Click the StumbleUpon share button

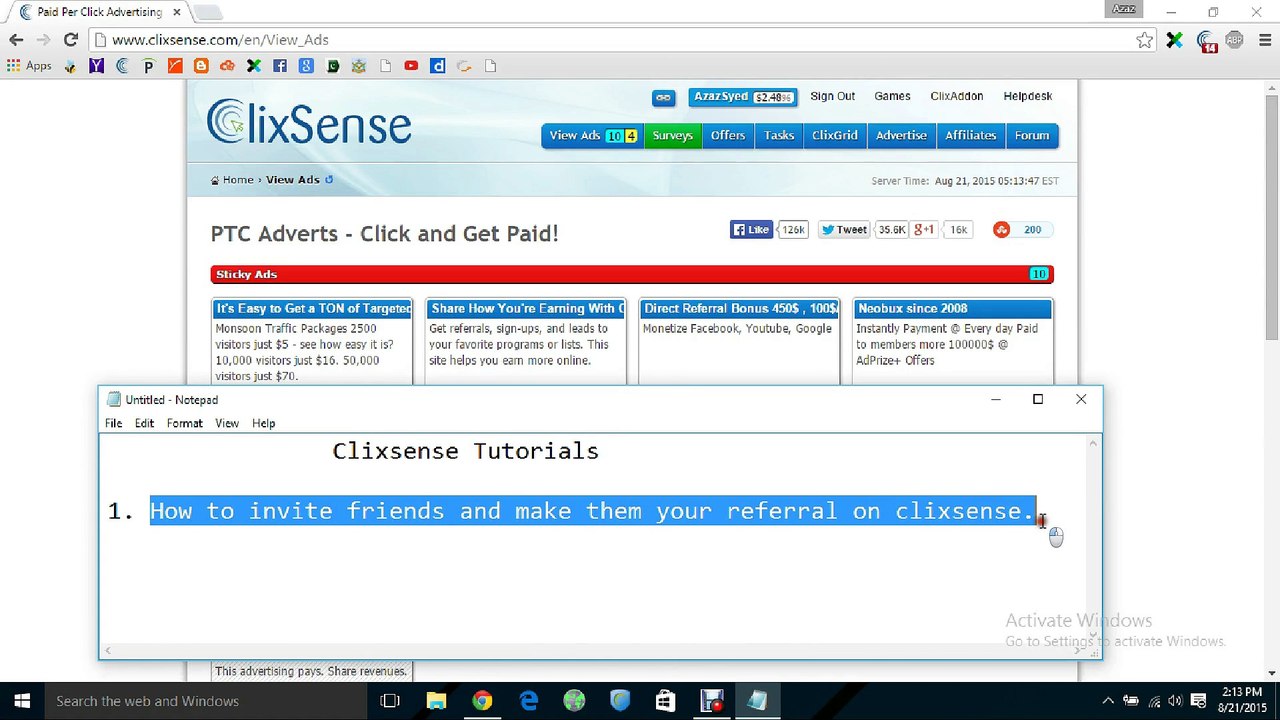(x=1002, y=230)
